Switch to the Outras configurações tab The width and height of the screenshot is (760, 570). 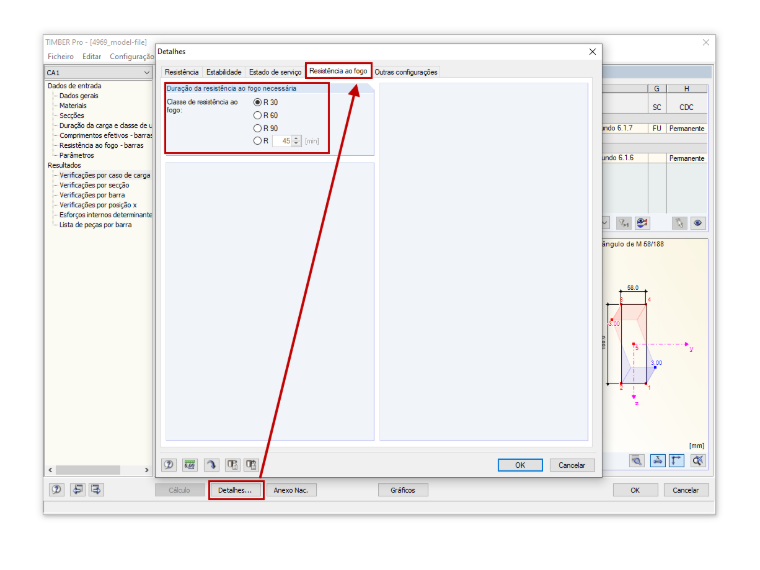[406, 72]
